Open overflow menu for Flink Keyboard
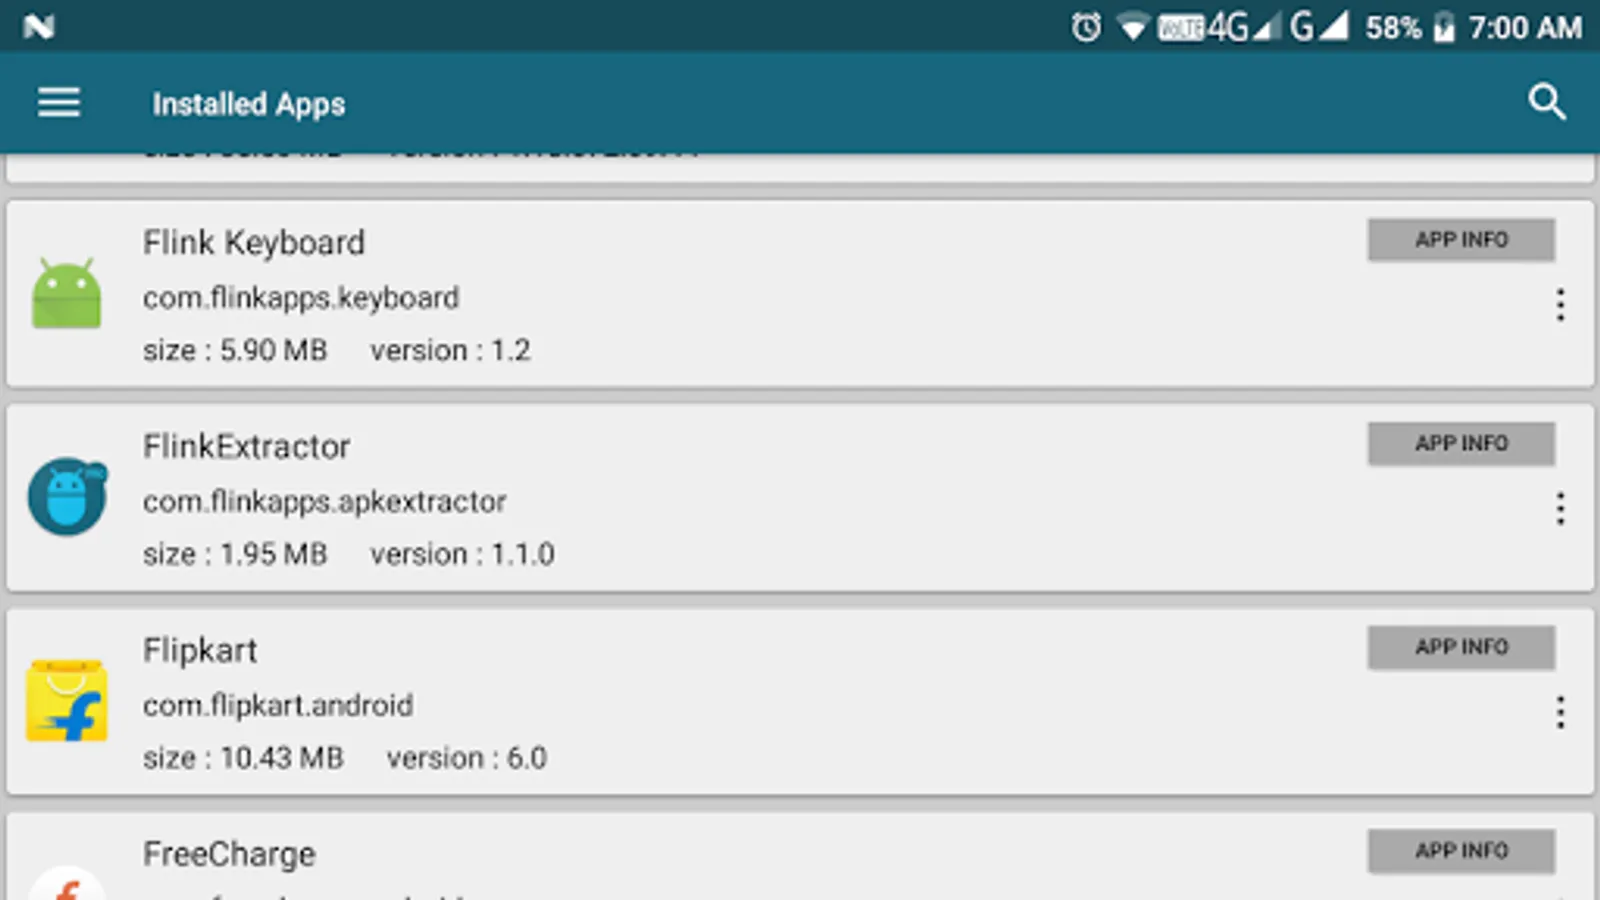 point(1560,305)
